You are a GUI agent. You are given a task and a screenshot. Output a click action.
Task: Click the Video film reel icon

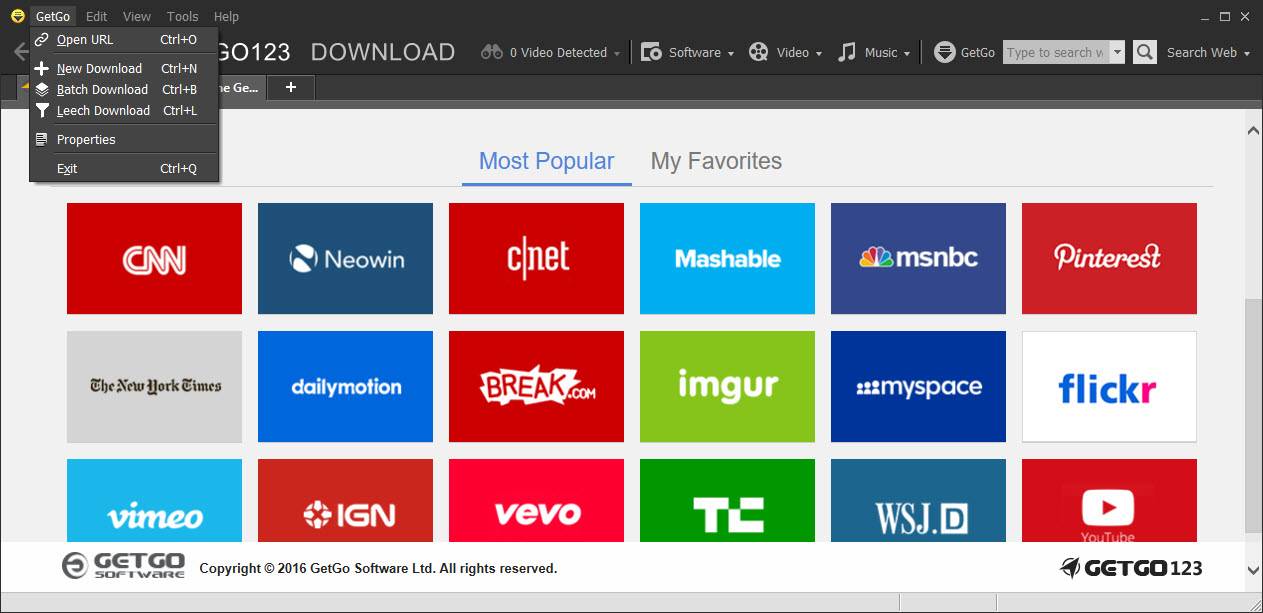(x=759, y=52)
